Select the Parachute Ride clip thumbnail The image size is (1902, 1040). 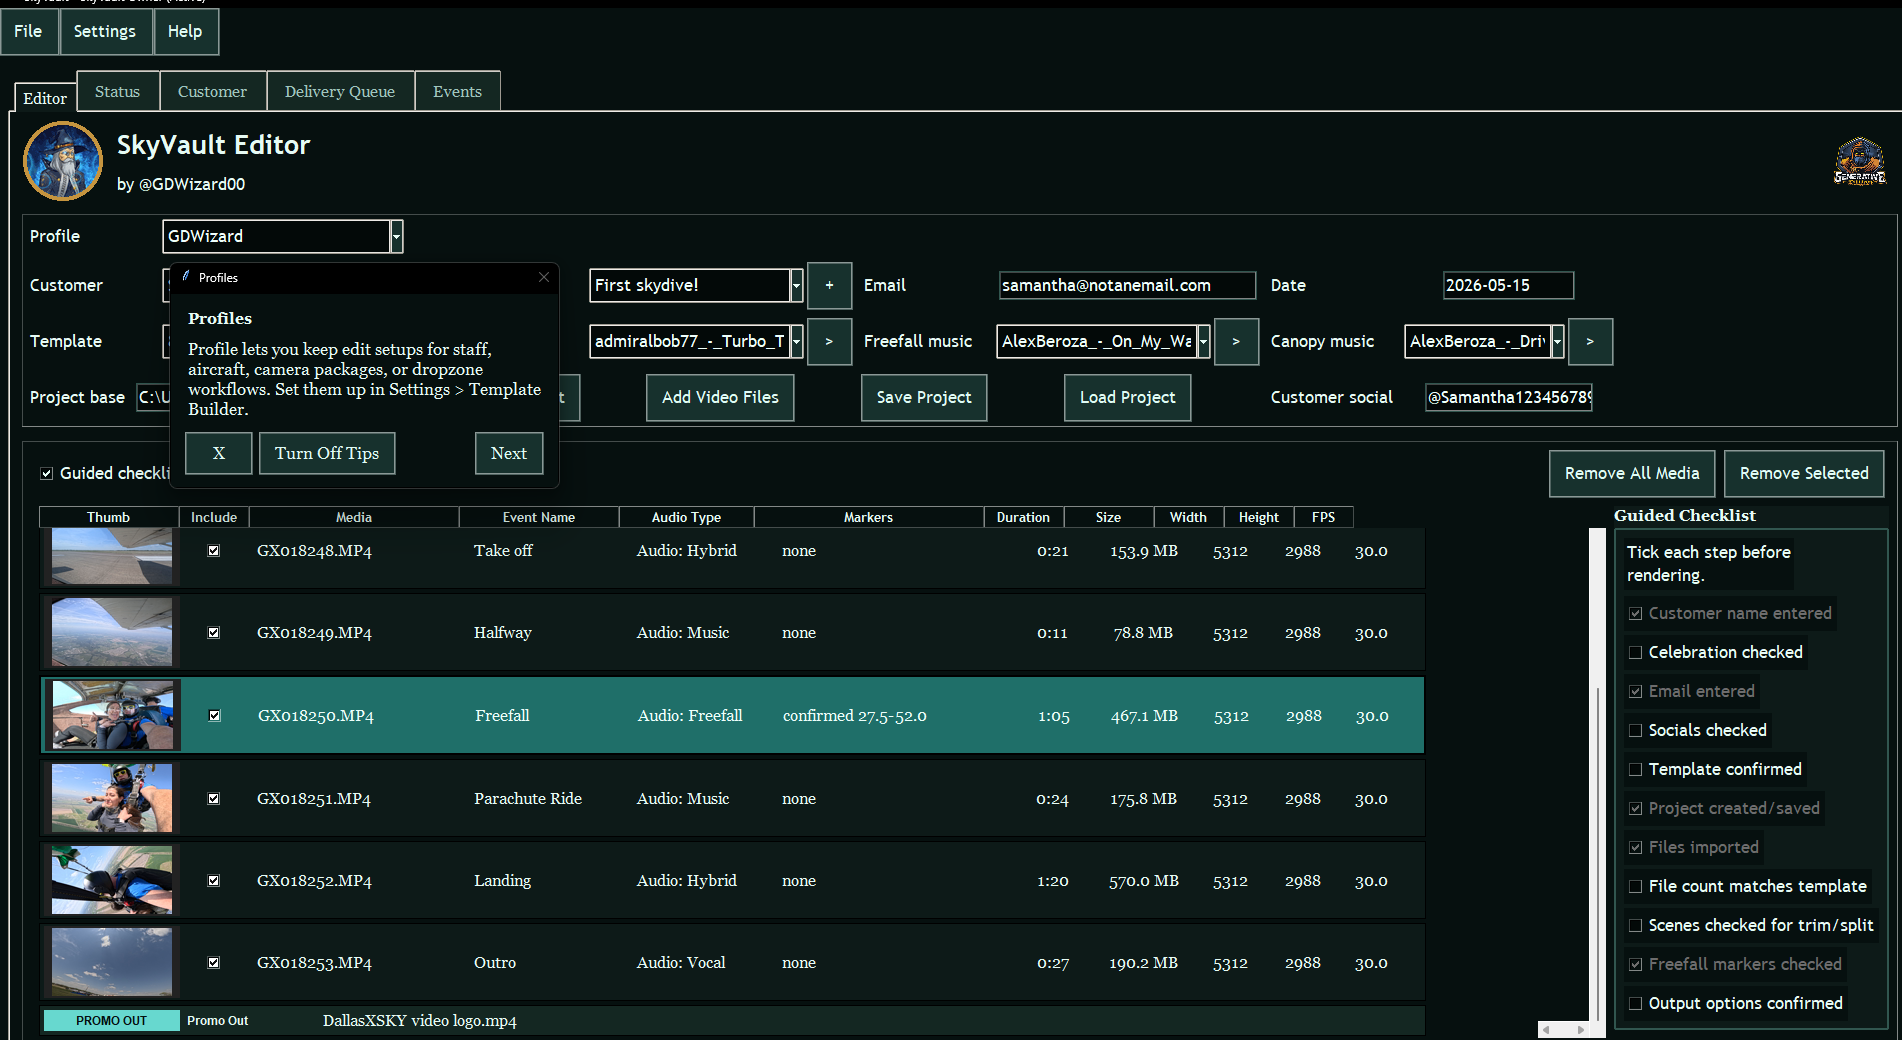(112, 798)
